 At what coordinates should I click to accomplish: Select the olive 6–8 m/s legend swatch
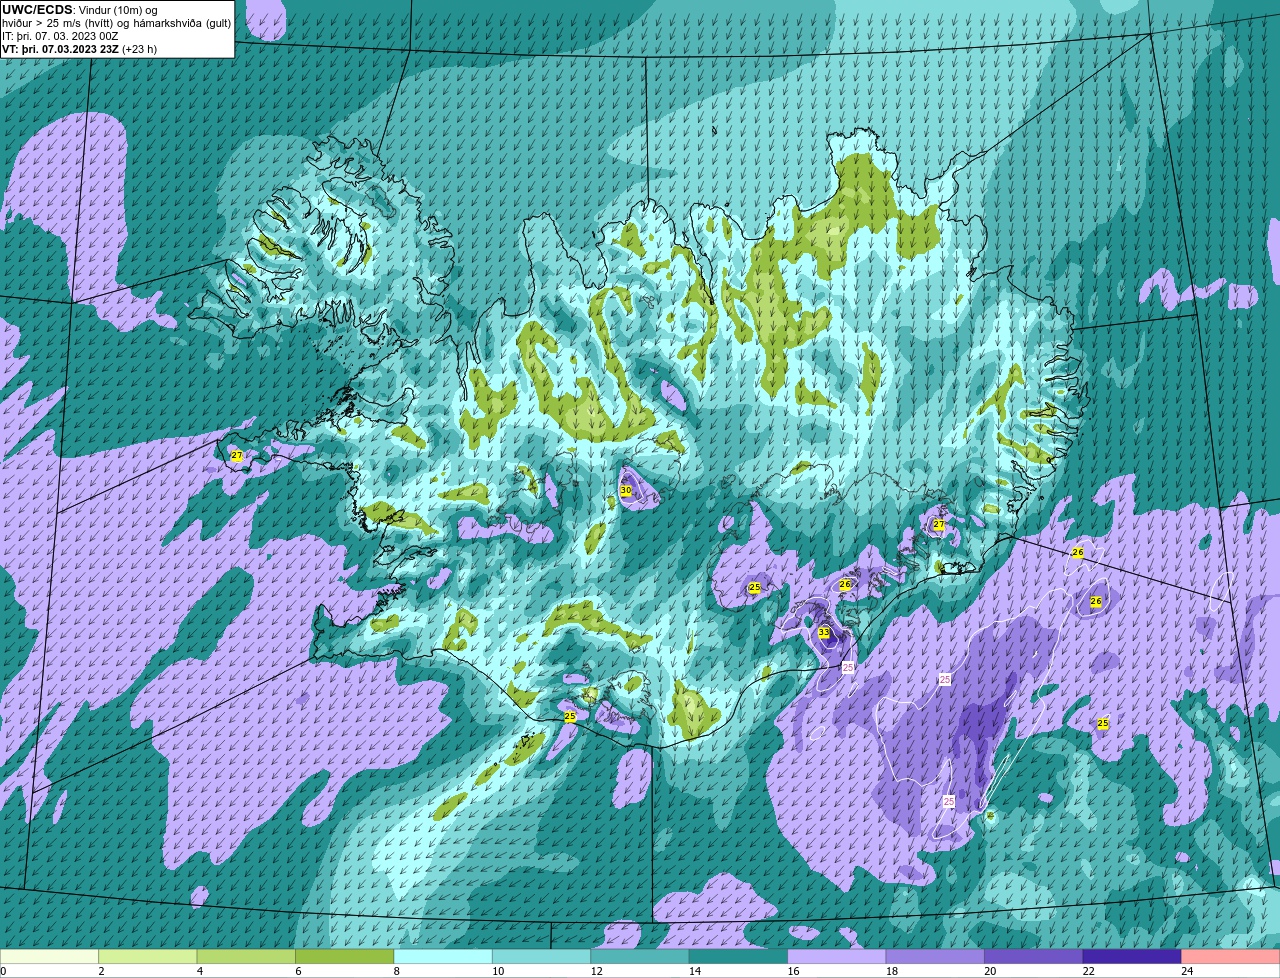(x=345, y=957)
